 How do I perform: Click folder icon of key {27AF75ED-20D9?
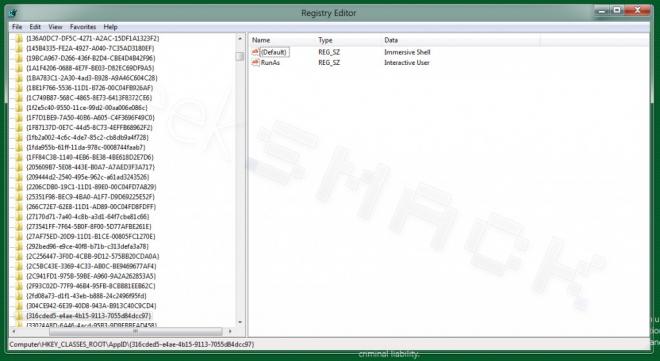[x=19, y=236]
